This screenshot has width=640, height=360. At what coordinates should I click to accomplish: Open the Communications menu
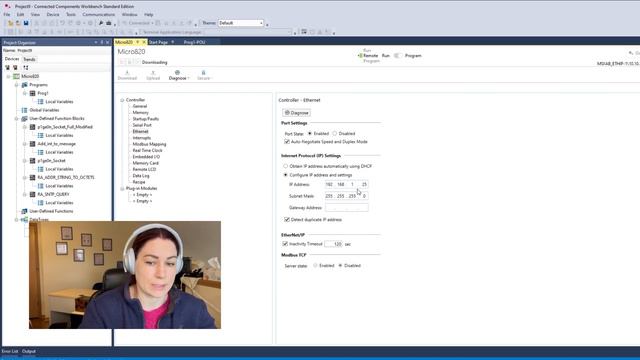coord(99,14)
